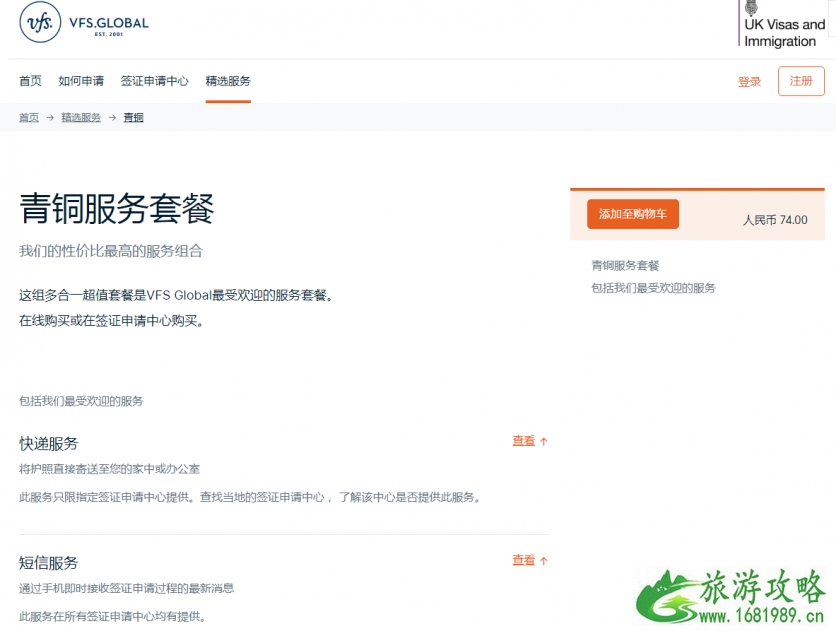The image size is (836, 631).
Task: Click the 短信服务 section title
Action: click(x=49, y=563)
